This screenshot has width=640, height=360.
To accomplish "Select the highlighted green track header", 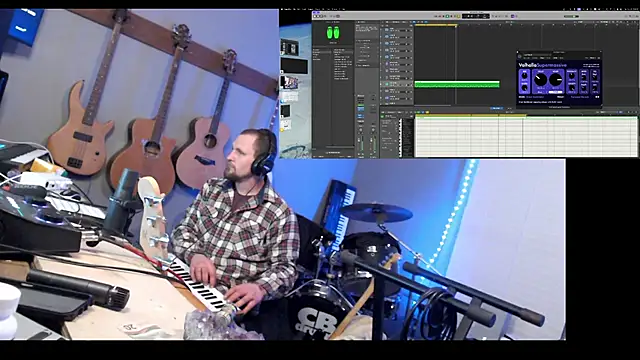I will (x=396, y=84).
